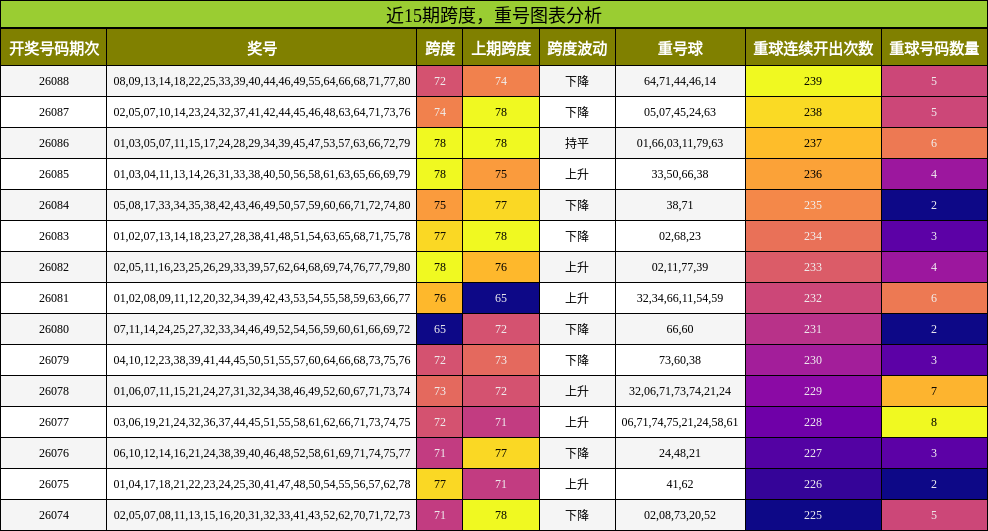Screen dimensions: 988x531
Task: Click the 重号球 cell 38,71
Action: [x=680, y=205]
